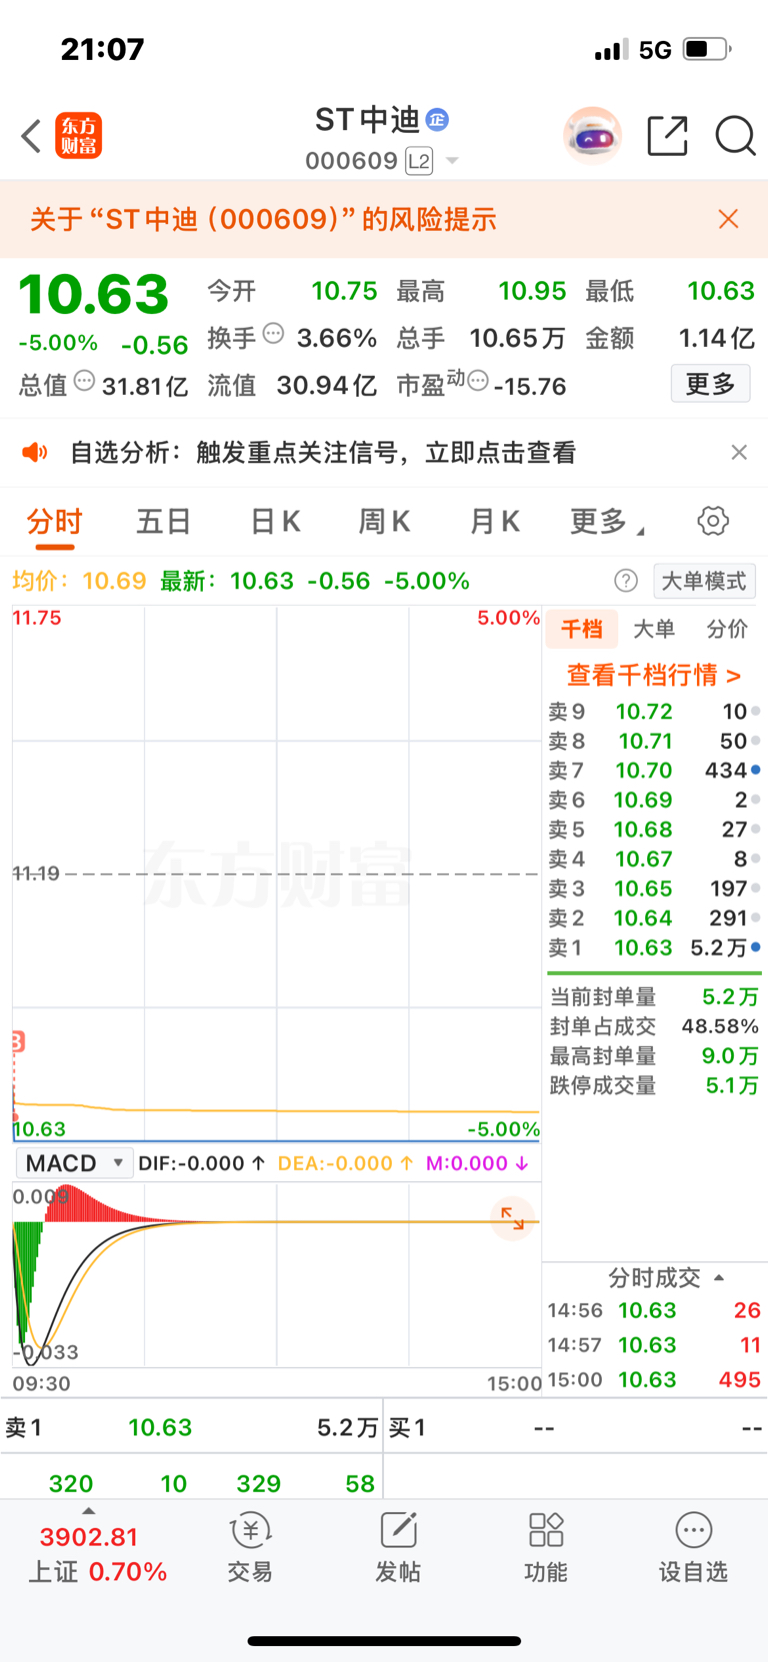Switch to the 周K tab
768x1663 pixels.
click(384, 522)
